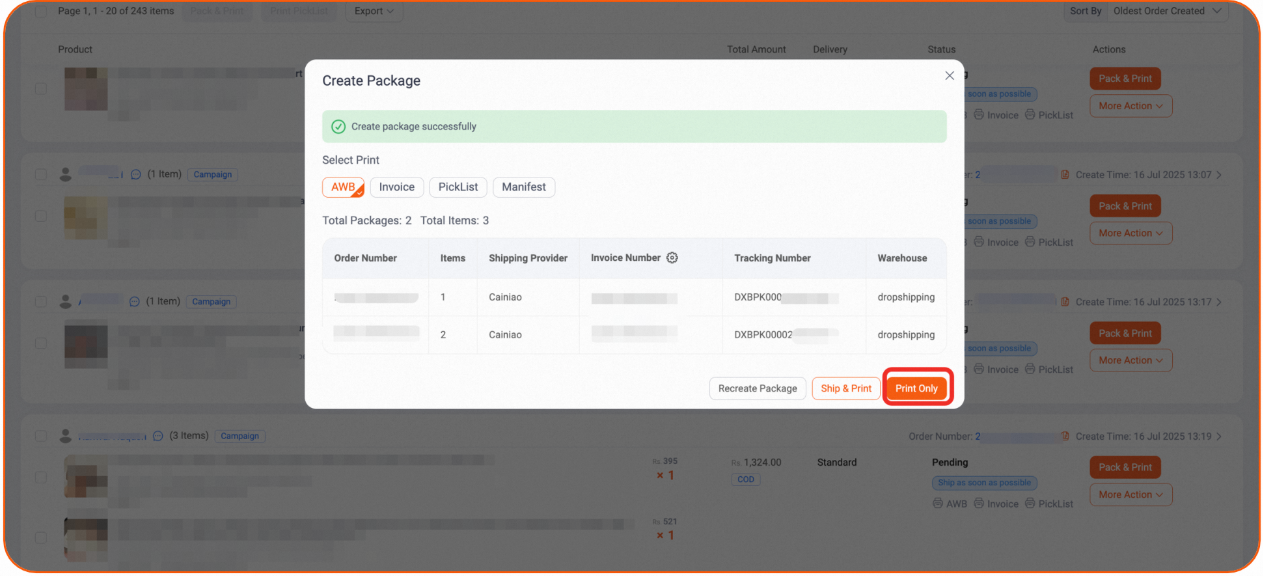
Task: Close the Create Package dialog
Action: pos(949,76)
